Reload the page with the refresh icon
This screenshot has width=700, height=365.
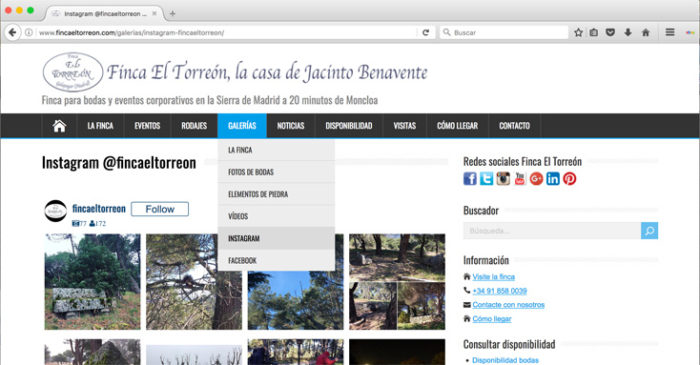pos(425,33)
